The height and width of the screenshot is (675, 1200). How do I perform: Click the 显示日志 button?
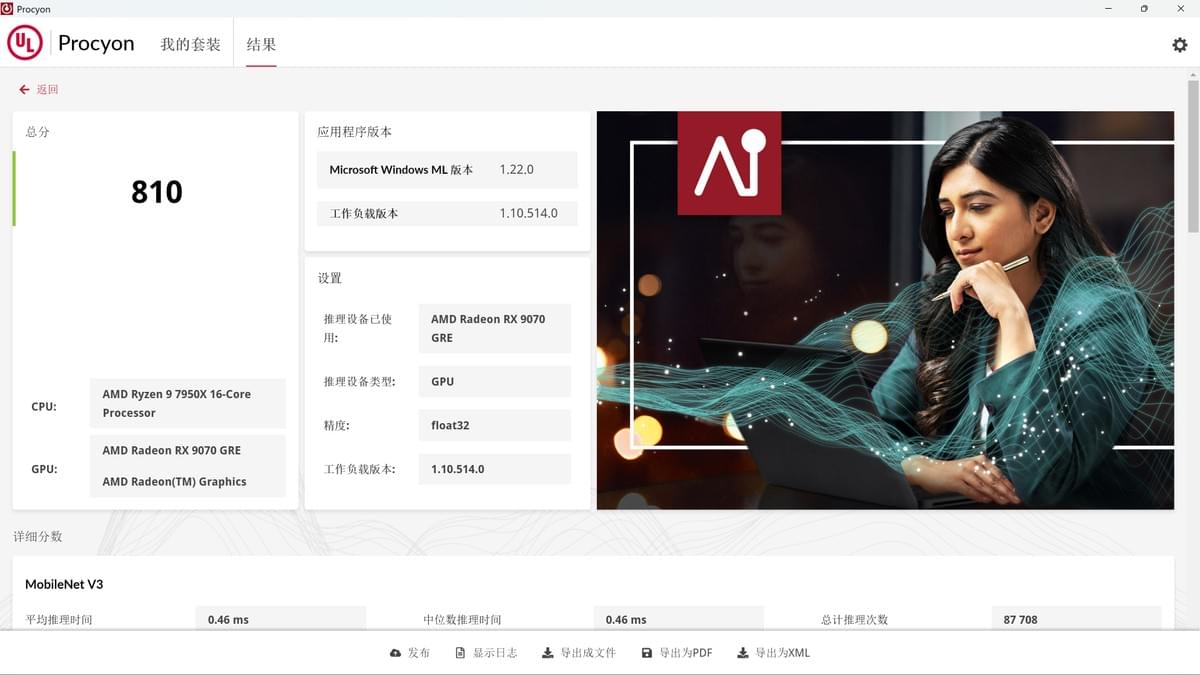486,653
